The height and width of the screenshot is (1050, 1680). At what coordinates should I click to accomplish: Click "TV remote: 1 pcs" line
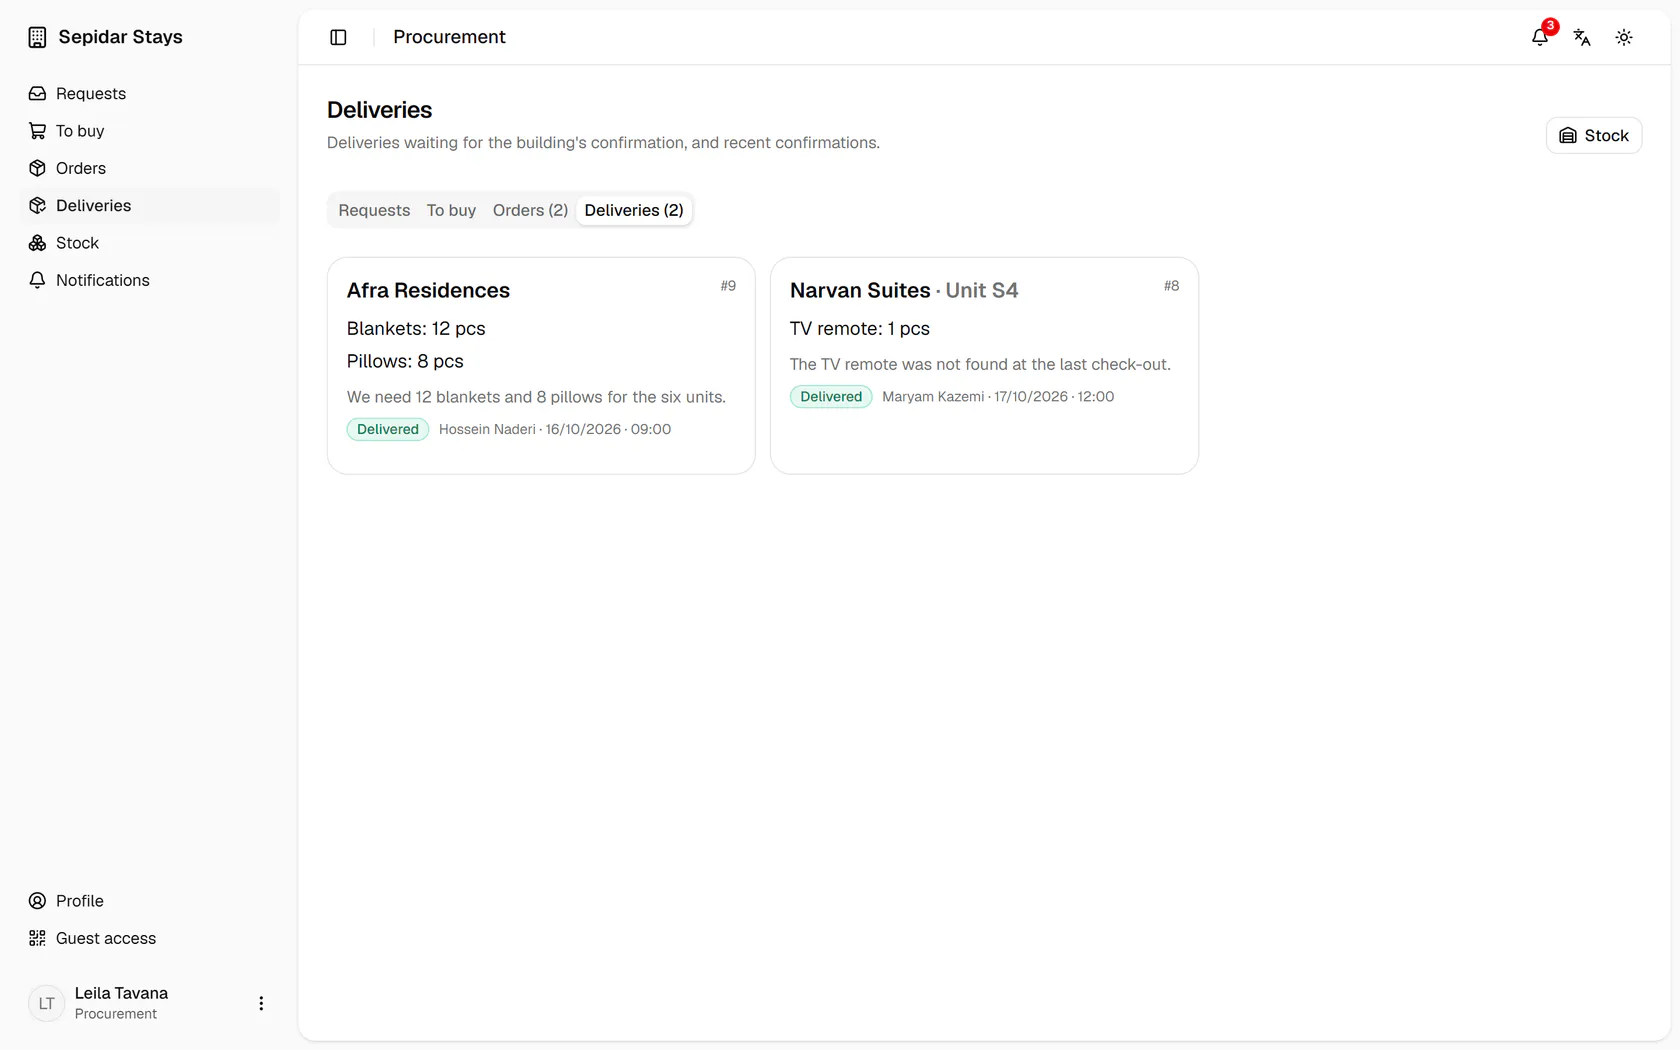[860, 329]
